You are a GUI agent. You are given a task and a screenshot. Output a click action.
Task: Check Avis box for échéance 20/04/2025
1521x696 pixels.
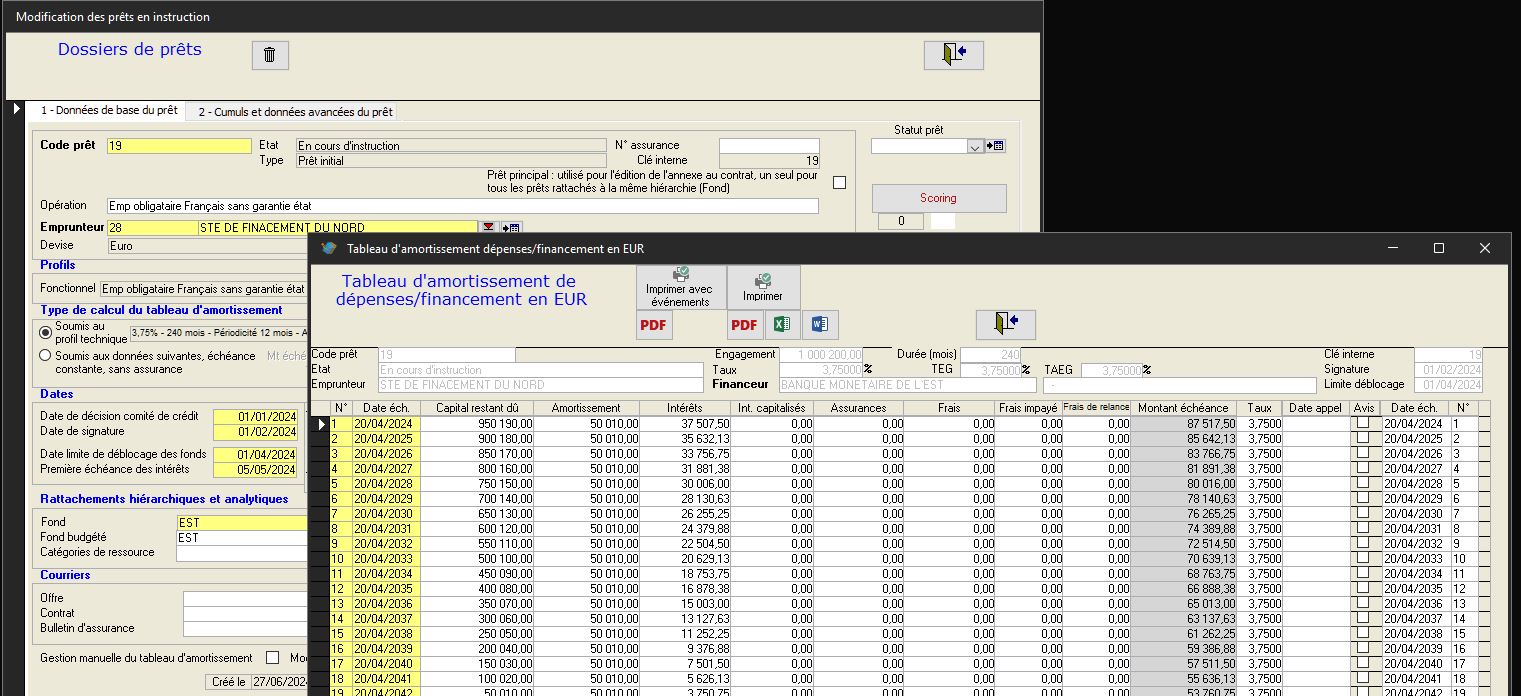click(x=1362, y=438)
